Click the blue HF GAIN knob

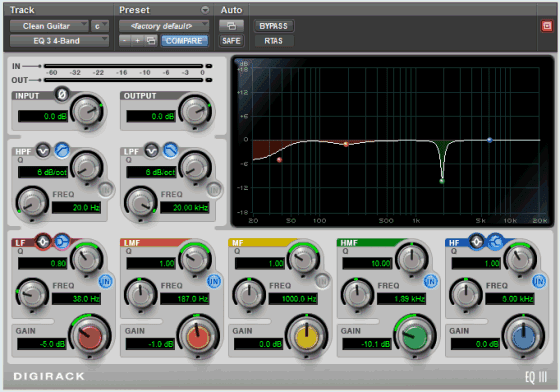click(x=523, y=336)
